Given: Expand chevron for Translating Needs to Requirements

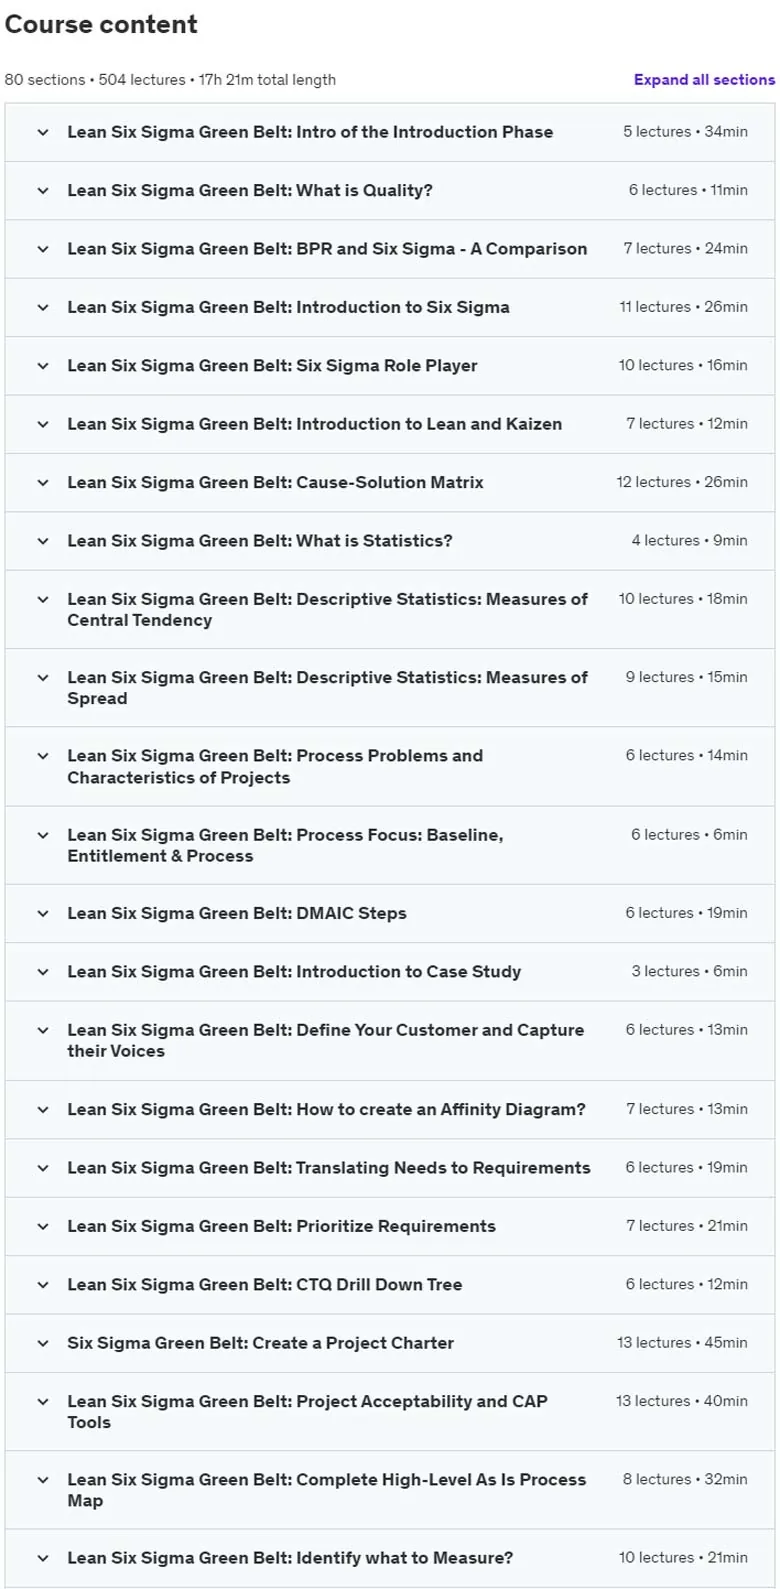Looking at the screenshot, I should click(x=42, y=1168).
